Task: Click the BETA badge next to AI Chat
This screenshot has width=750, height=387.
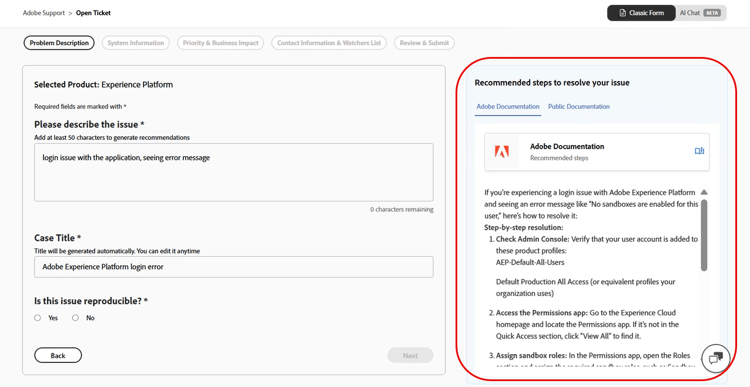Action: tap(712, 13)
